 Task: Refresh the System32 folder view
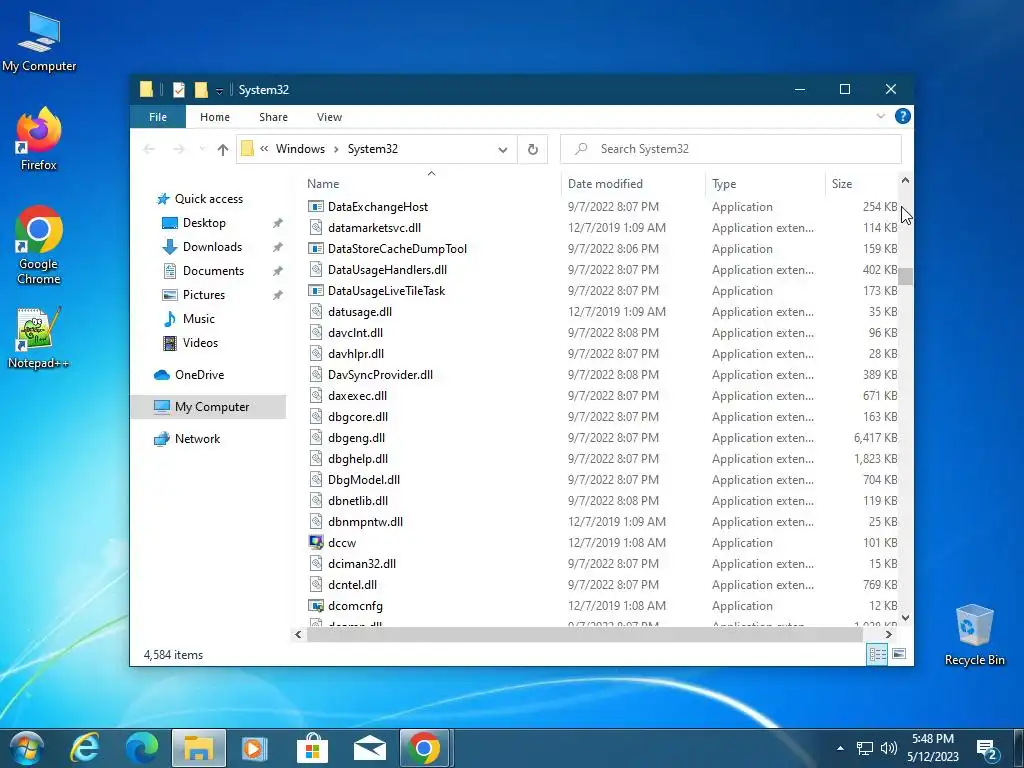[x=532, y=150]
